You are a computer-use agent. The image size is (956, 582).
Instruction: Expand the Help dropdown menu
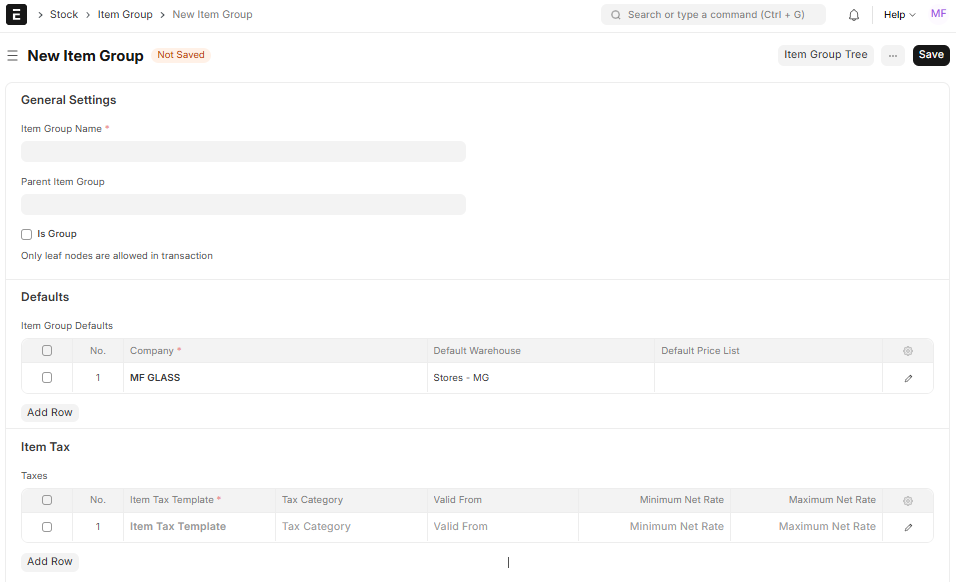click(899, 15)
